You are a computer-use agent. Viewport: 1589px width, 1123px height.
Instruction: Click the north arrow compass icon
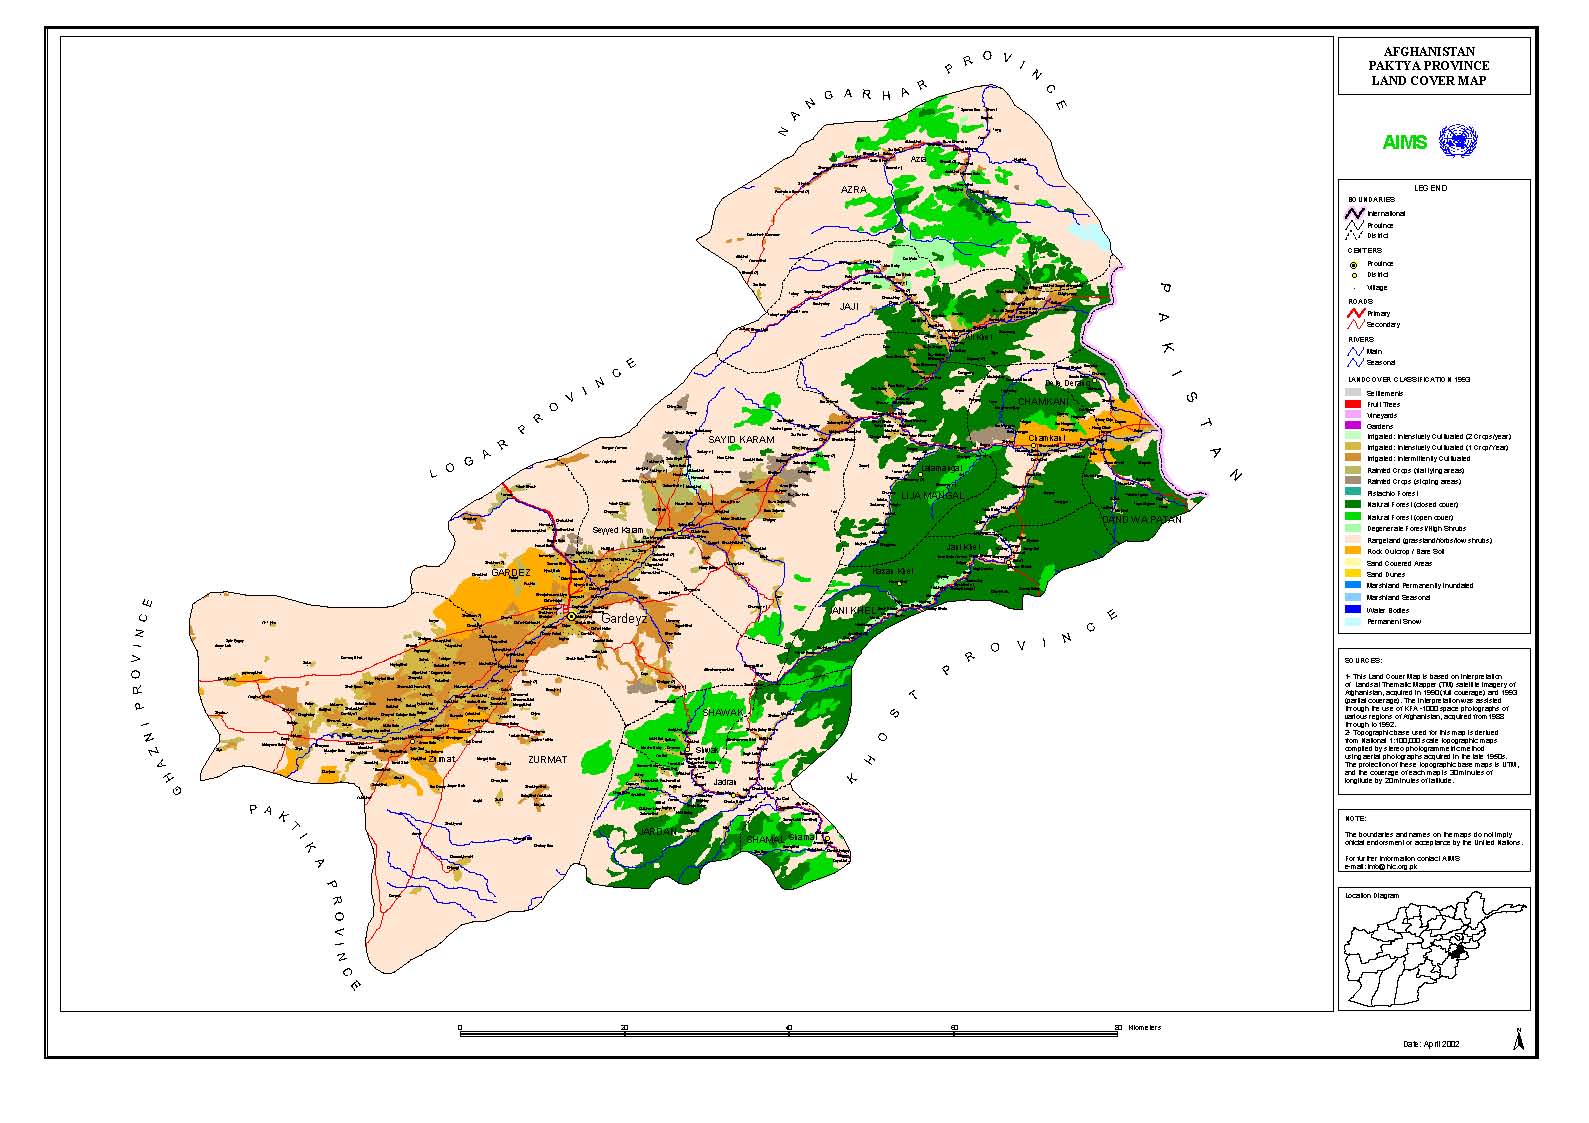[x=1518, y=1040]
